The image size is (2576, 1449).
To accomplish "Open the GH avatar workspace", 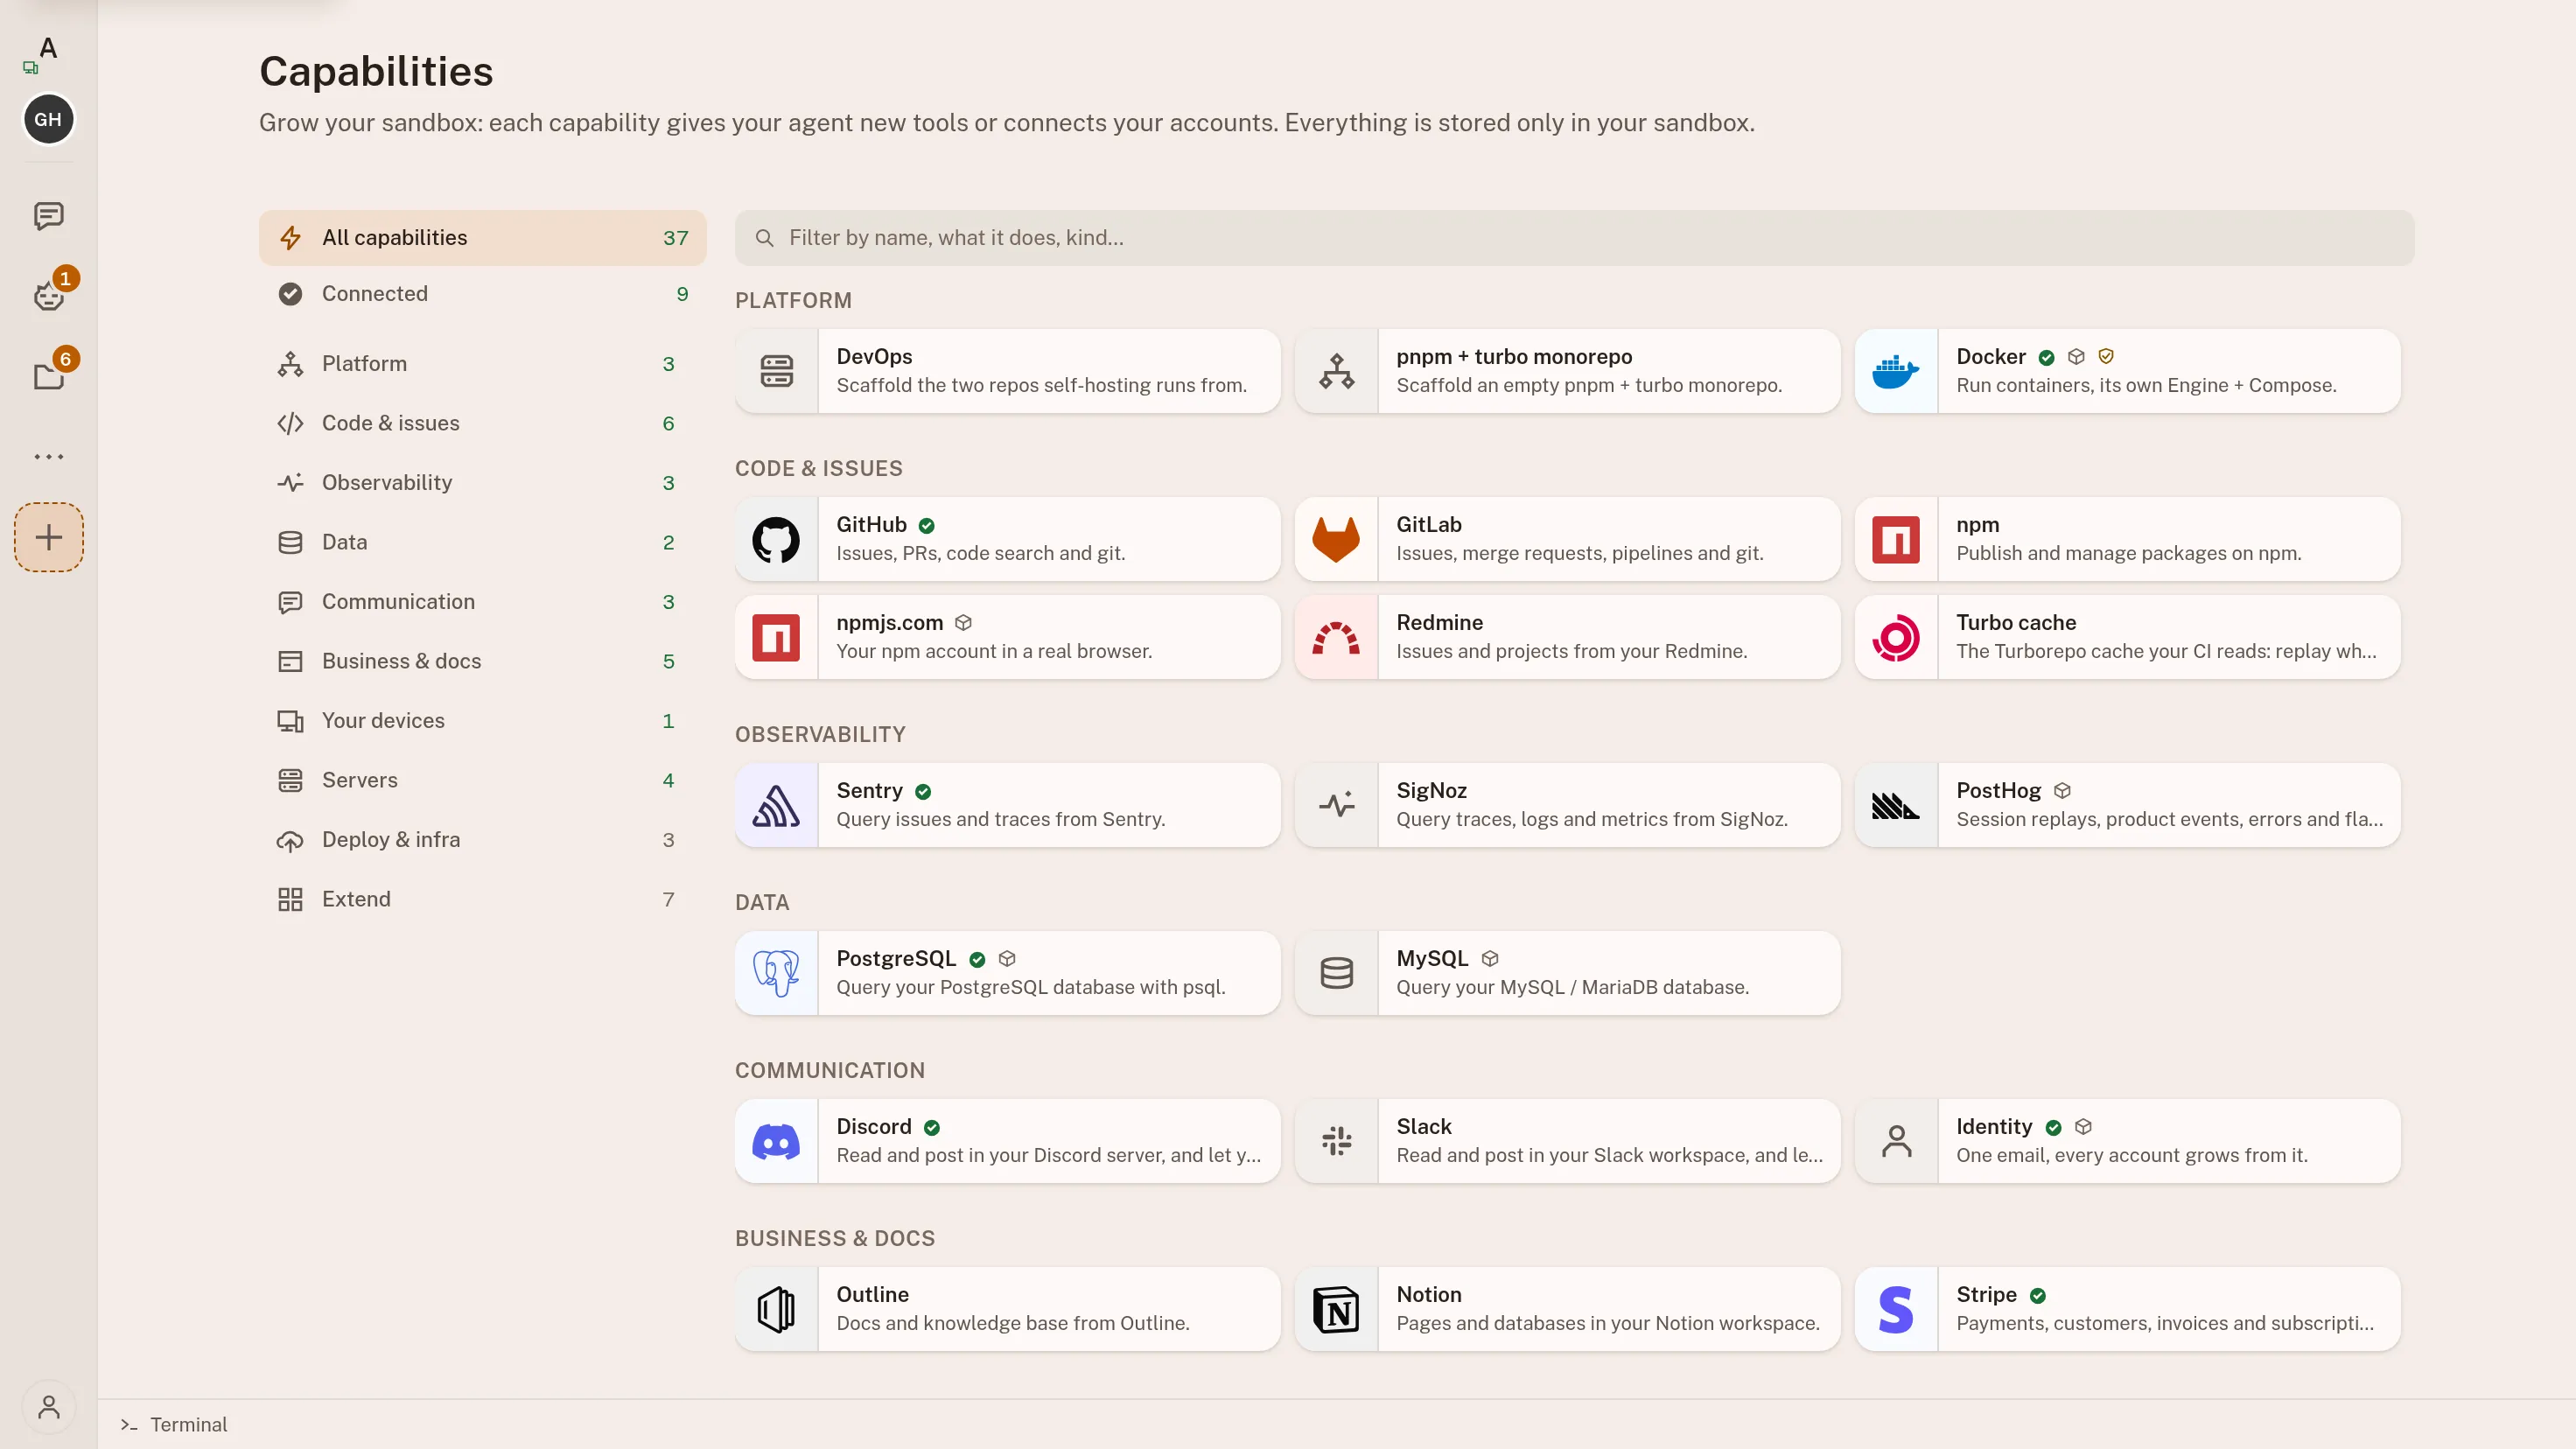I will (48, 119).
